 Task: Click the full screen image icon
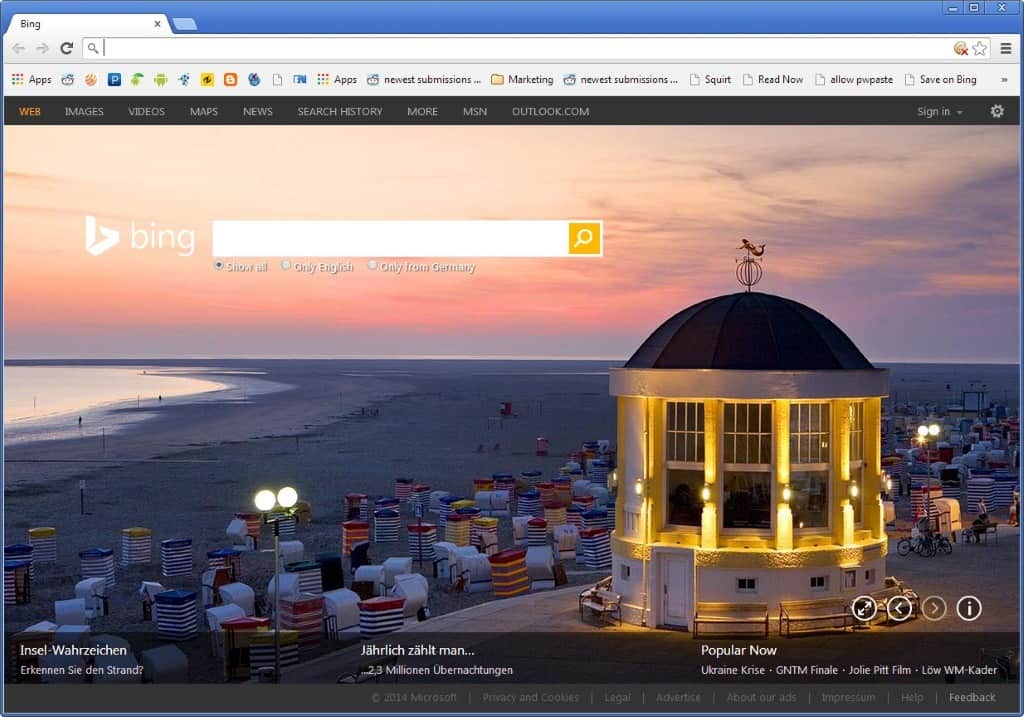(864, 609)
